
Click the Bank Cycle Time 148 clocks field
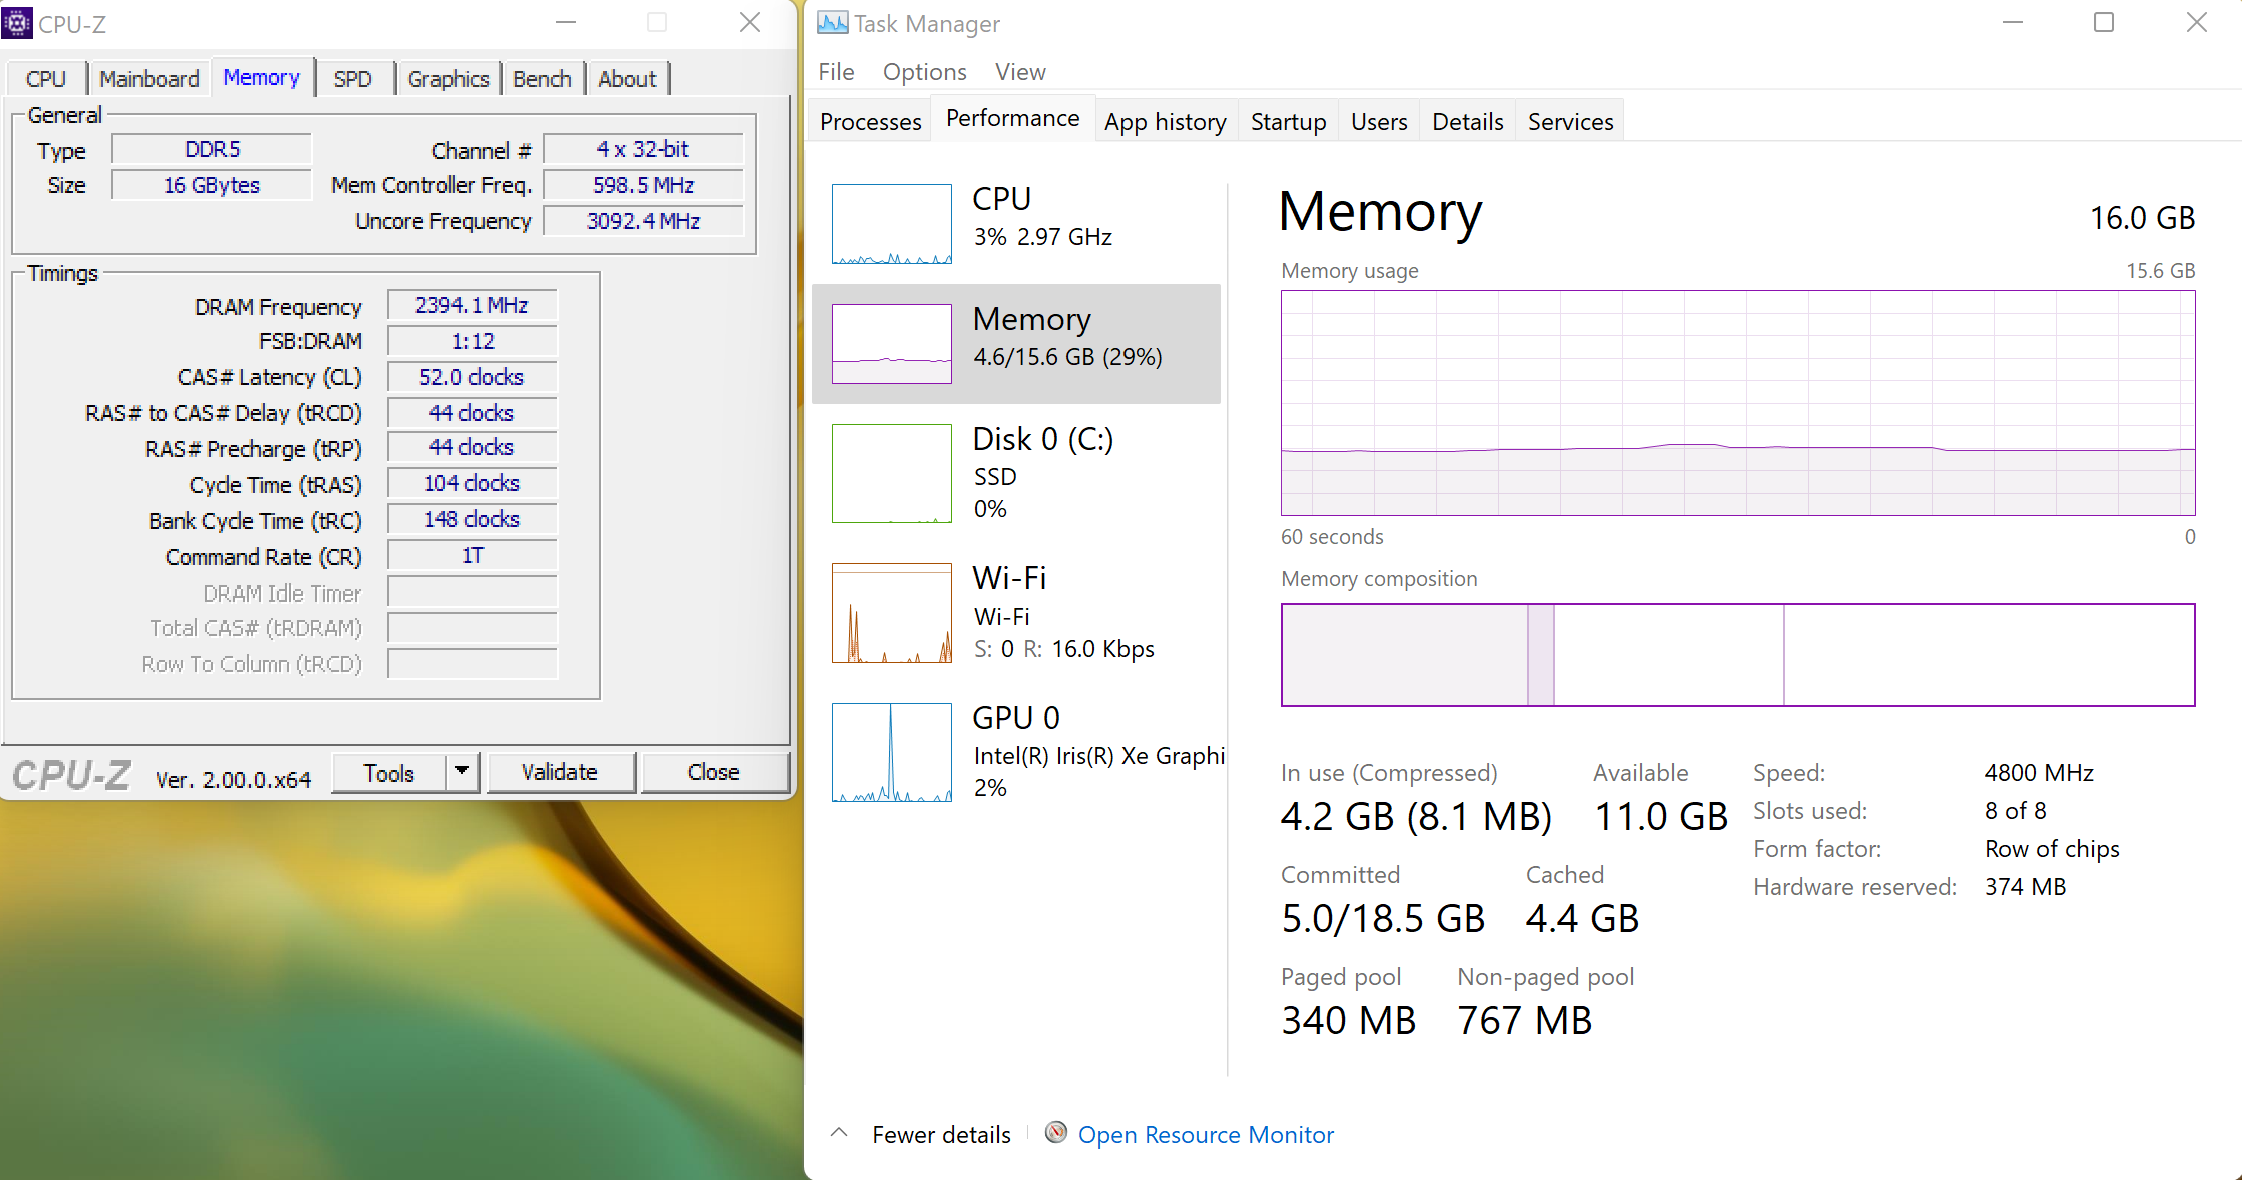[472, 519]
